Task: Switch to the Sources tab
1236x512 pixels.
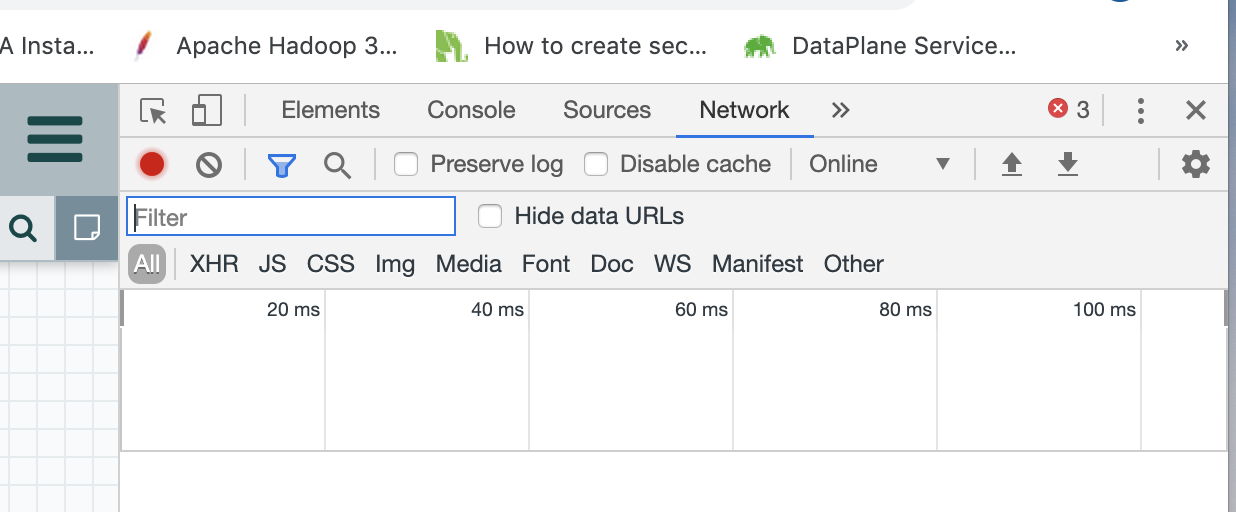Action: tap(607, 110)
